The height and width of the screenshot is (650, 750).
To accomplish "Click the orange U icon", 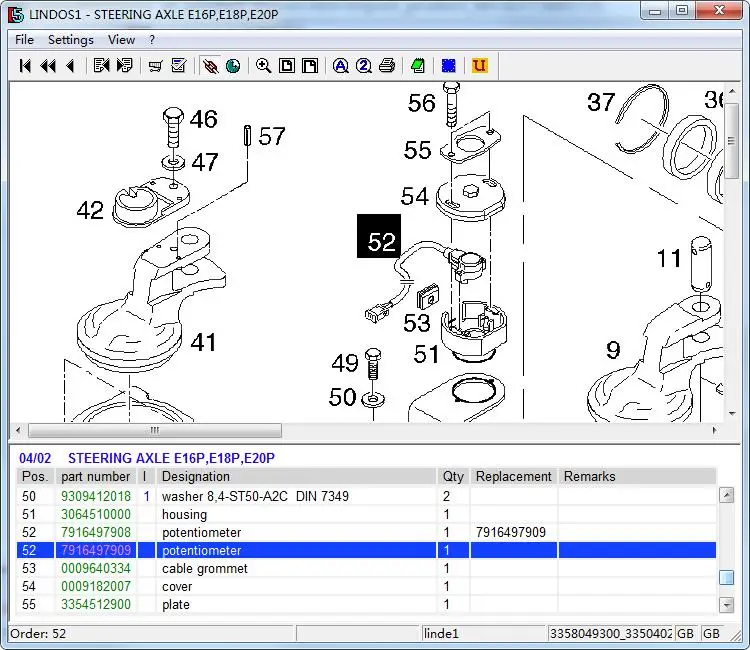I will pos(479,66).
